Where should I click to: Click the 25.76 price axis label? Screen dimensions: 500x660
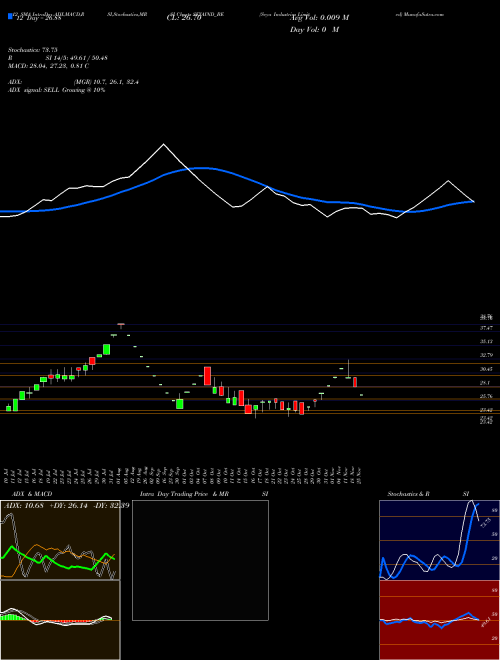pos(486,396)
